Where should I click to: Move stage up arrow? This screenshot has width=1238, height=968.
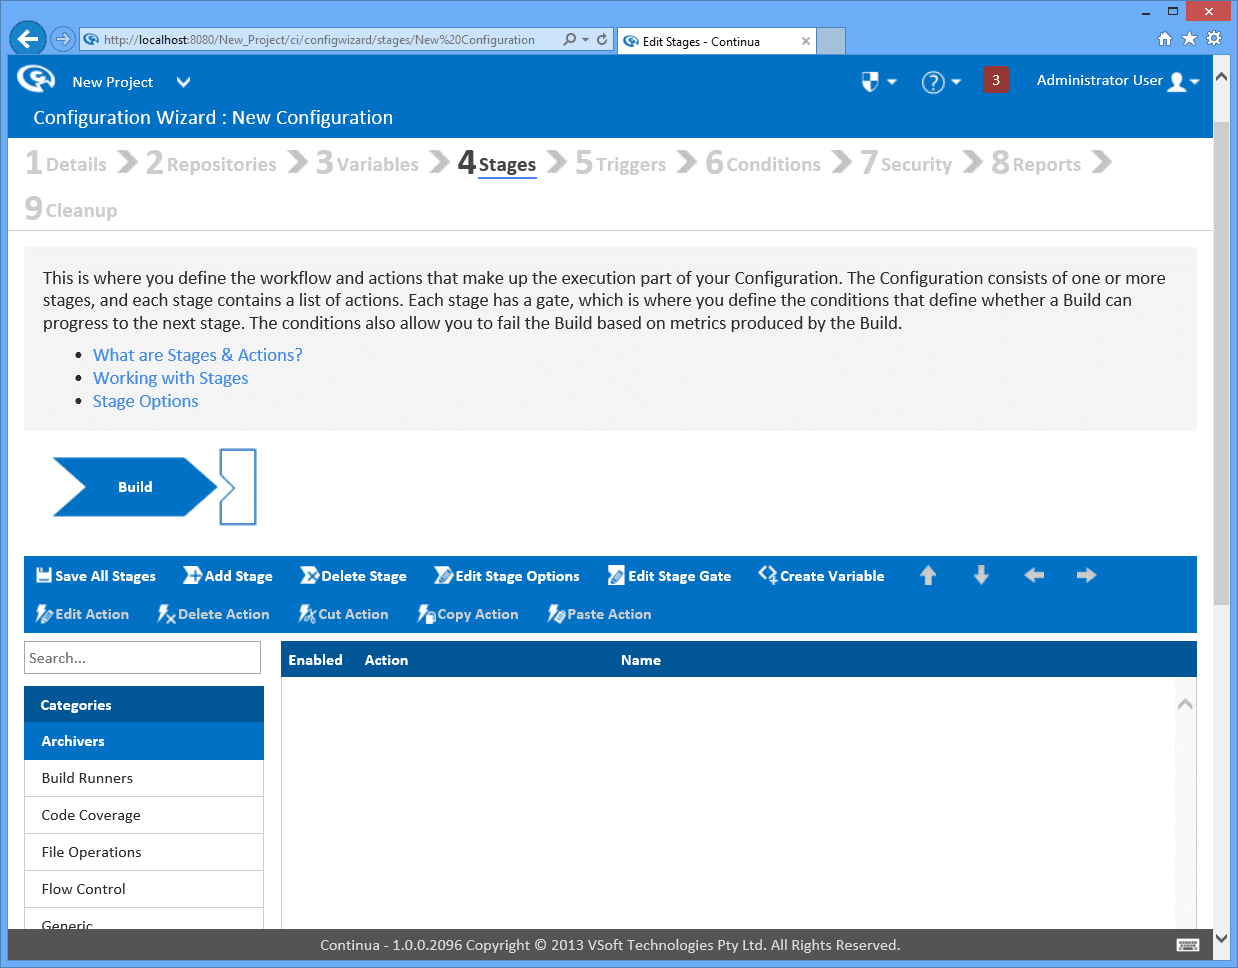pos(928,575)
